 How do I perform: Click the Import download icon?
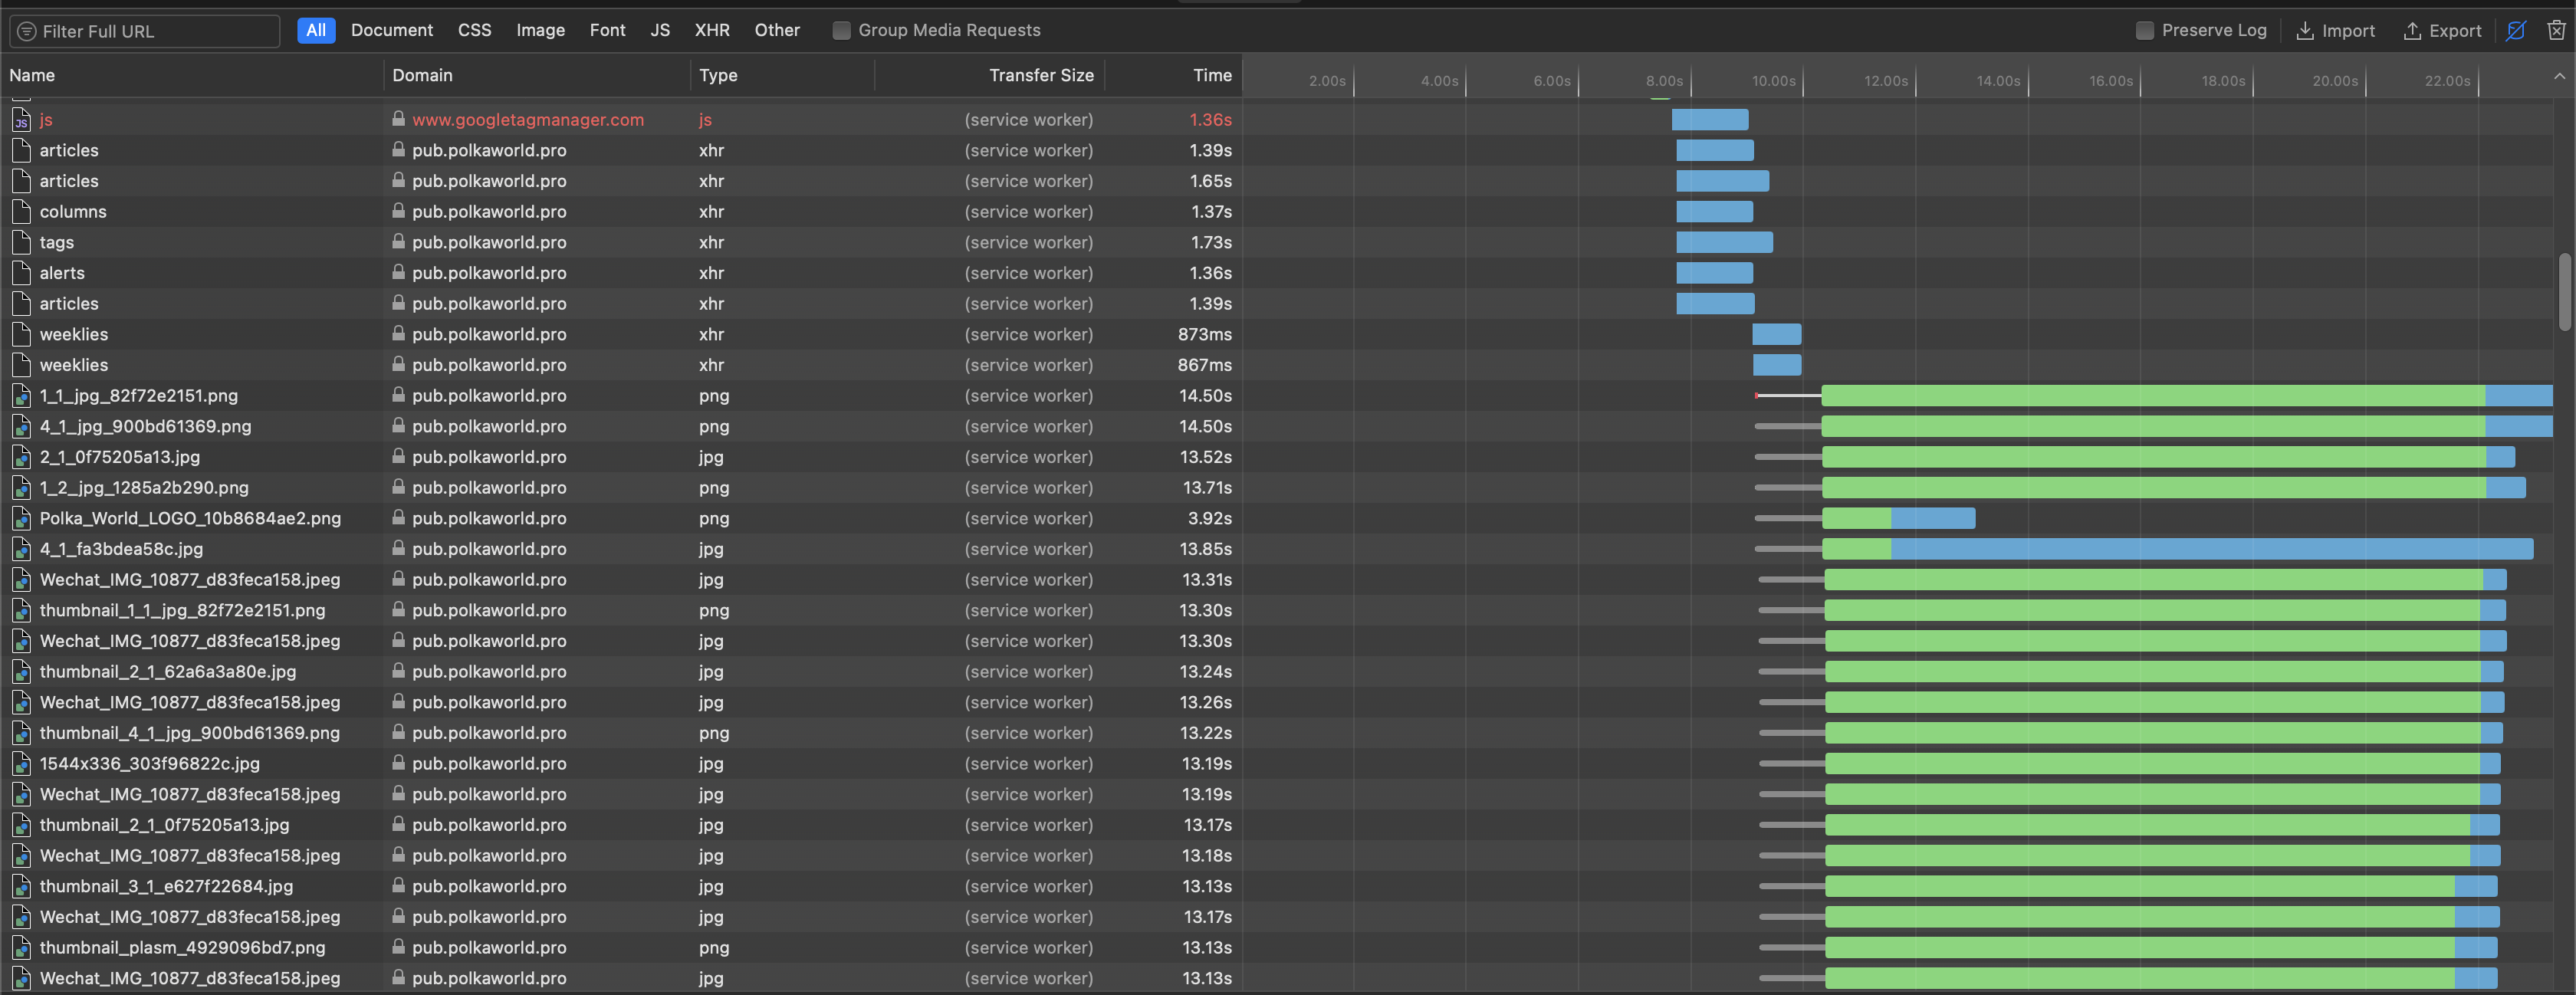coord(2305,30)
